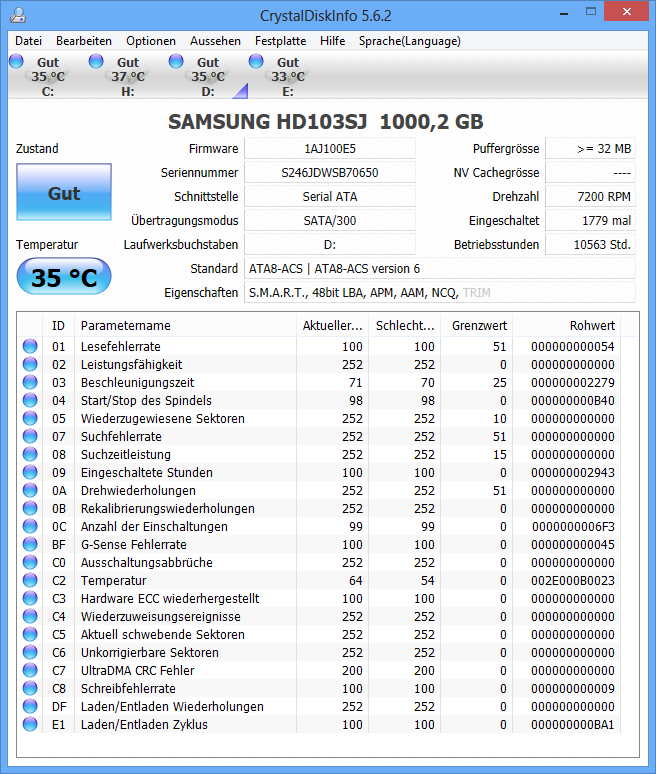Click the Parametername column header

[x=185, y=325]
